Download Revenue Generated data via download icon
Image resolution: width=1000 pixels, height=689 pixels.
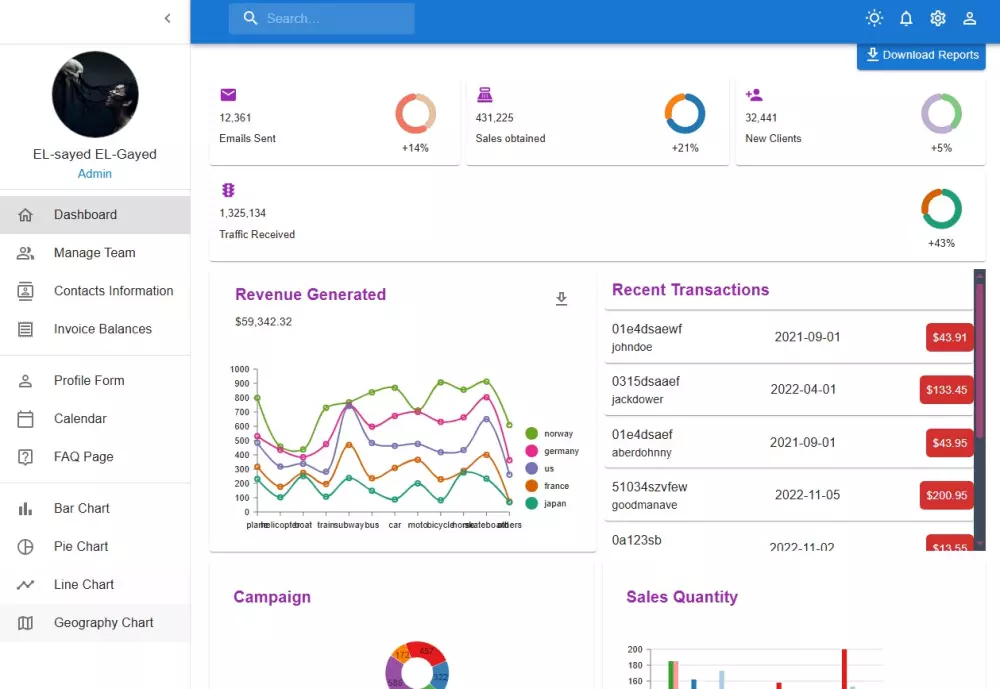pos(561,298)
